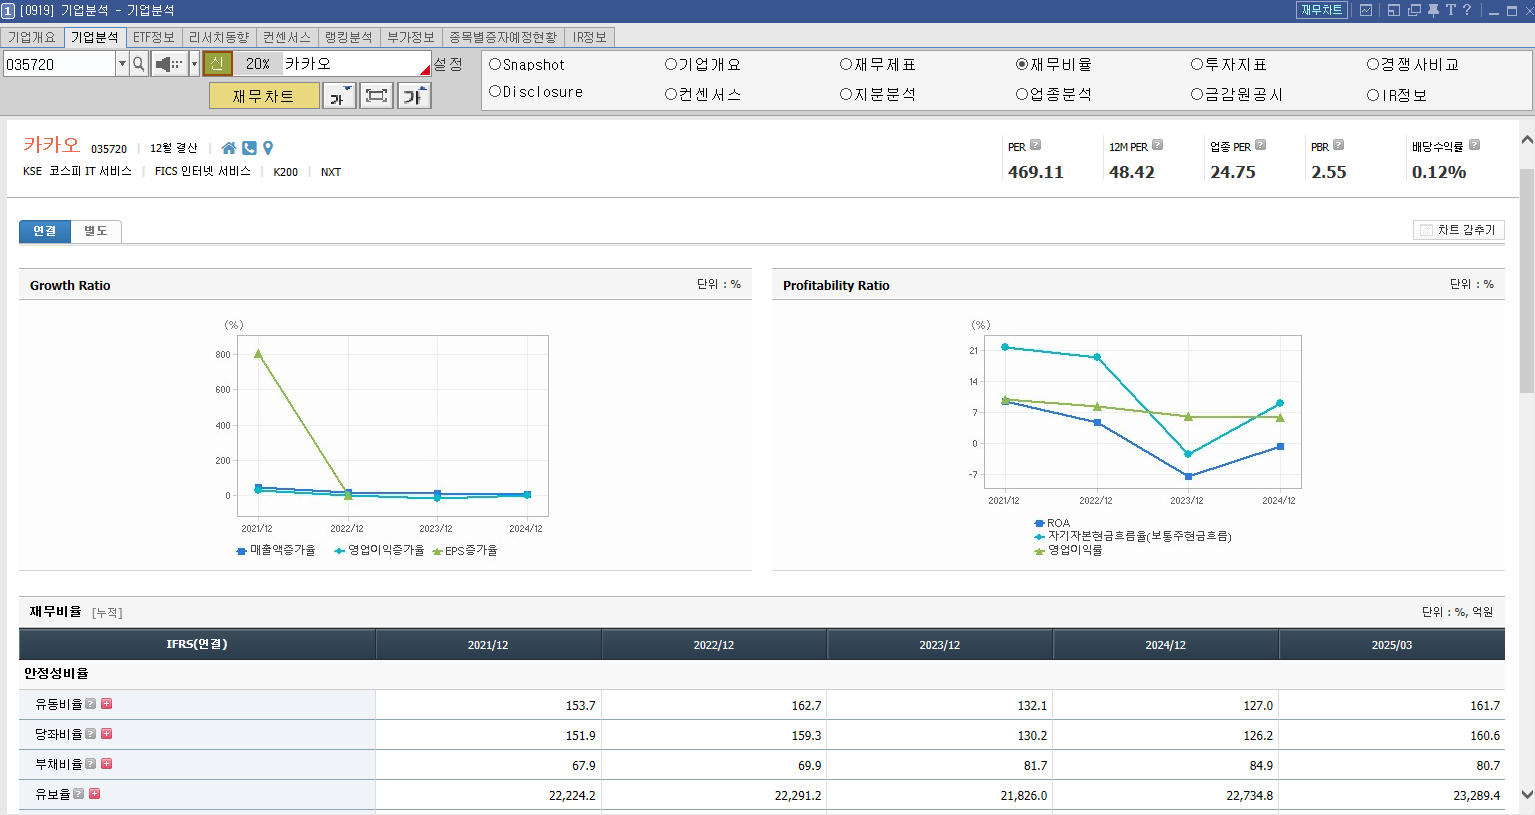The width and height of the screenshot is (1535, 815).
Task: Select the Snapshot radio button
Action: pyautogui.click(x=495, y=64)
